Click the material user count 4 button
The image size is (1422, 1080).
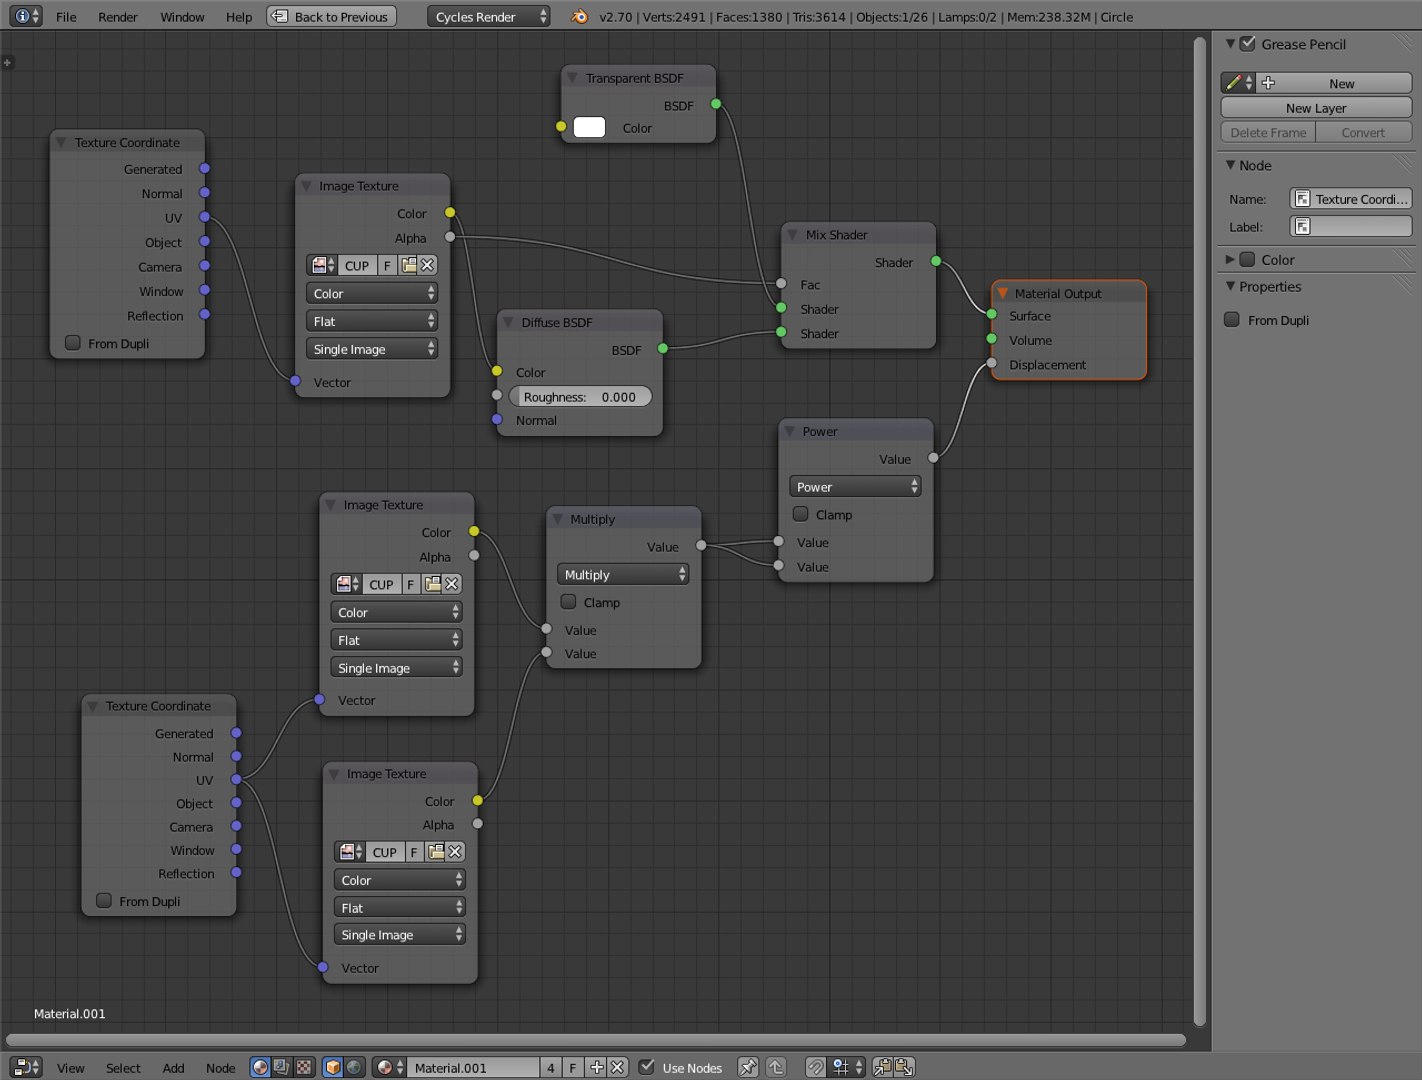point(551,1067)
